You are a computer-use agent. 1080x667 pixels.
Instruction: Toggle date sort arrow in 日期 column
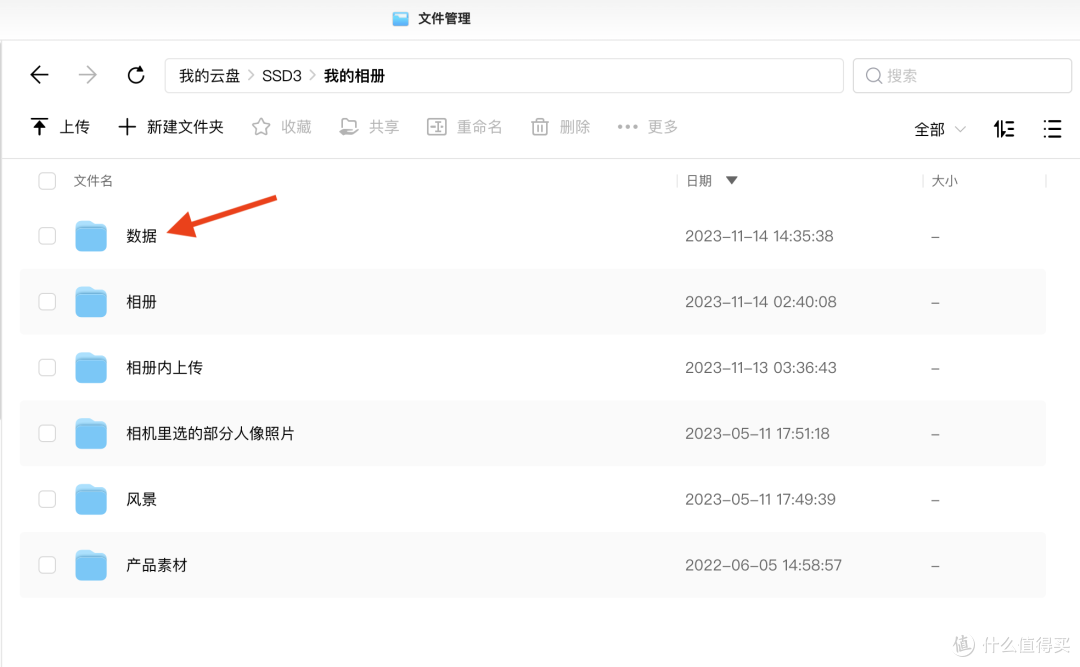tap(731, 181)
